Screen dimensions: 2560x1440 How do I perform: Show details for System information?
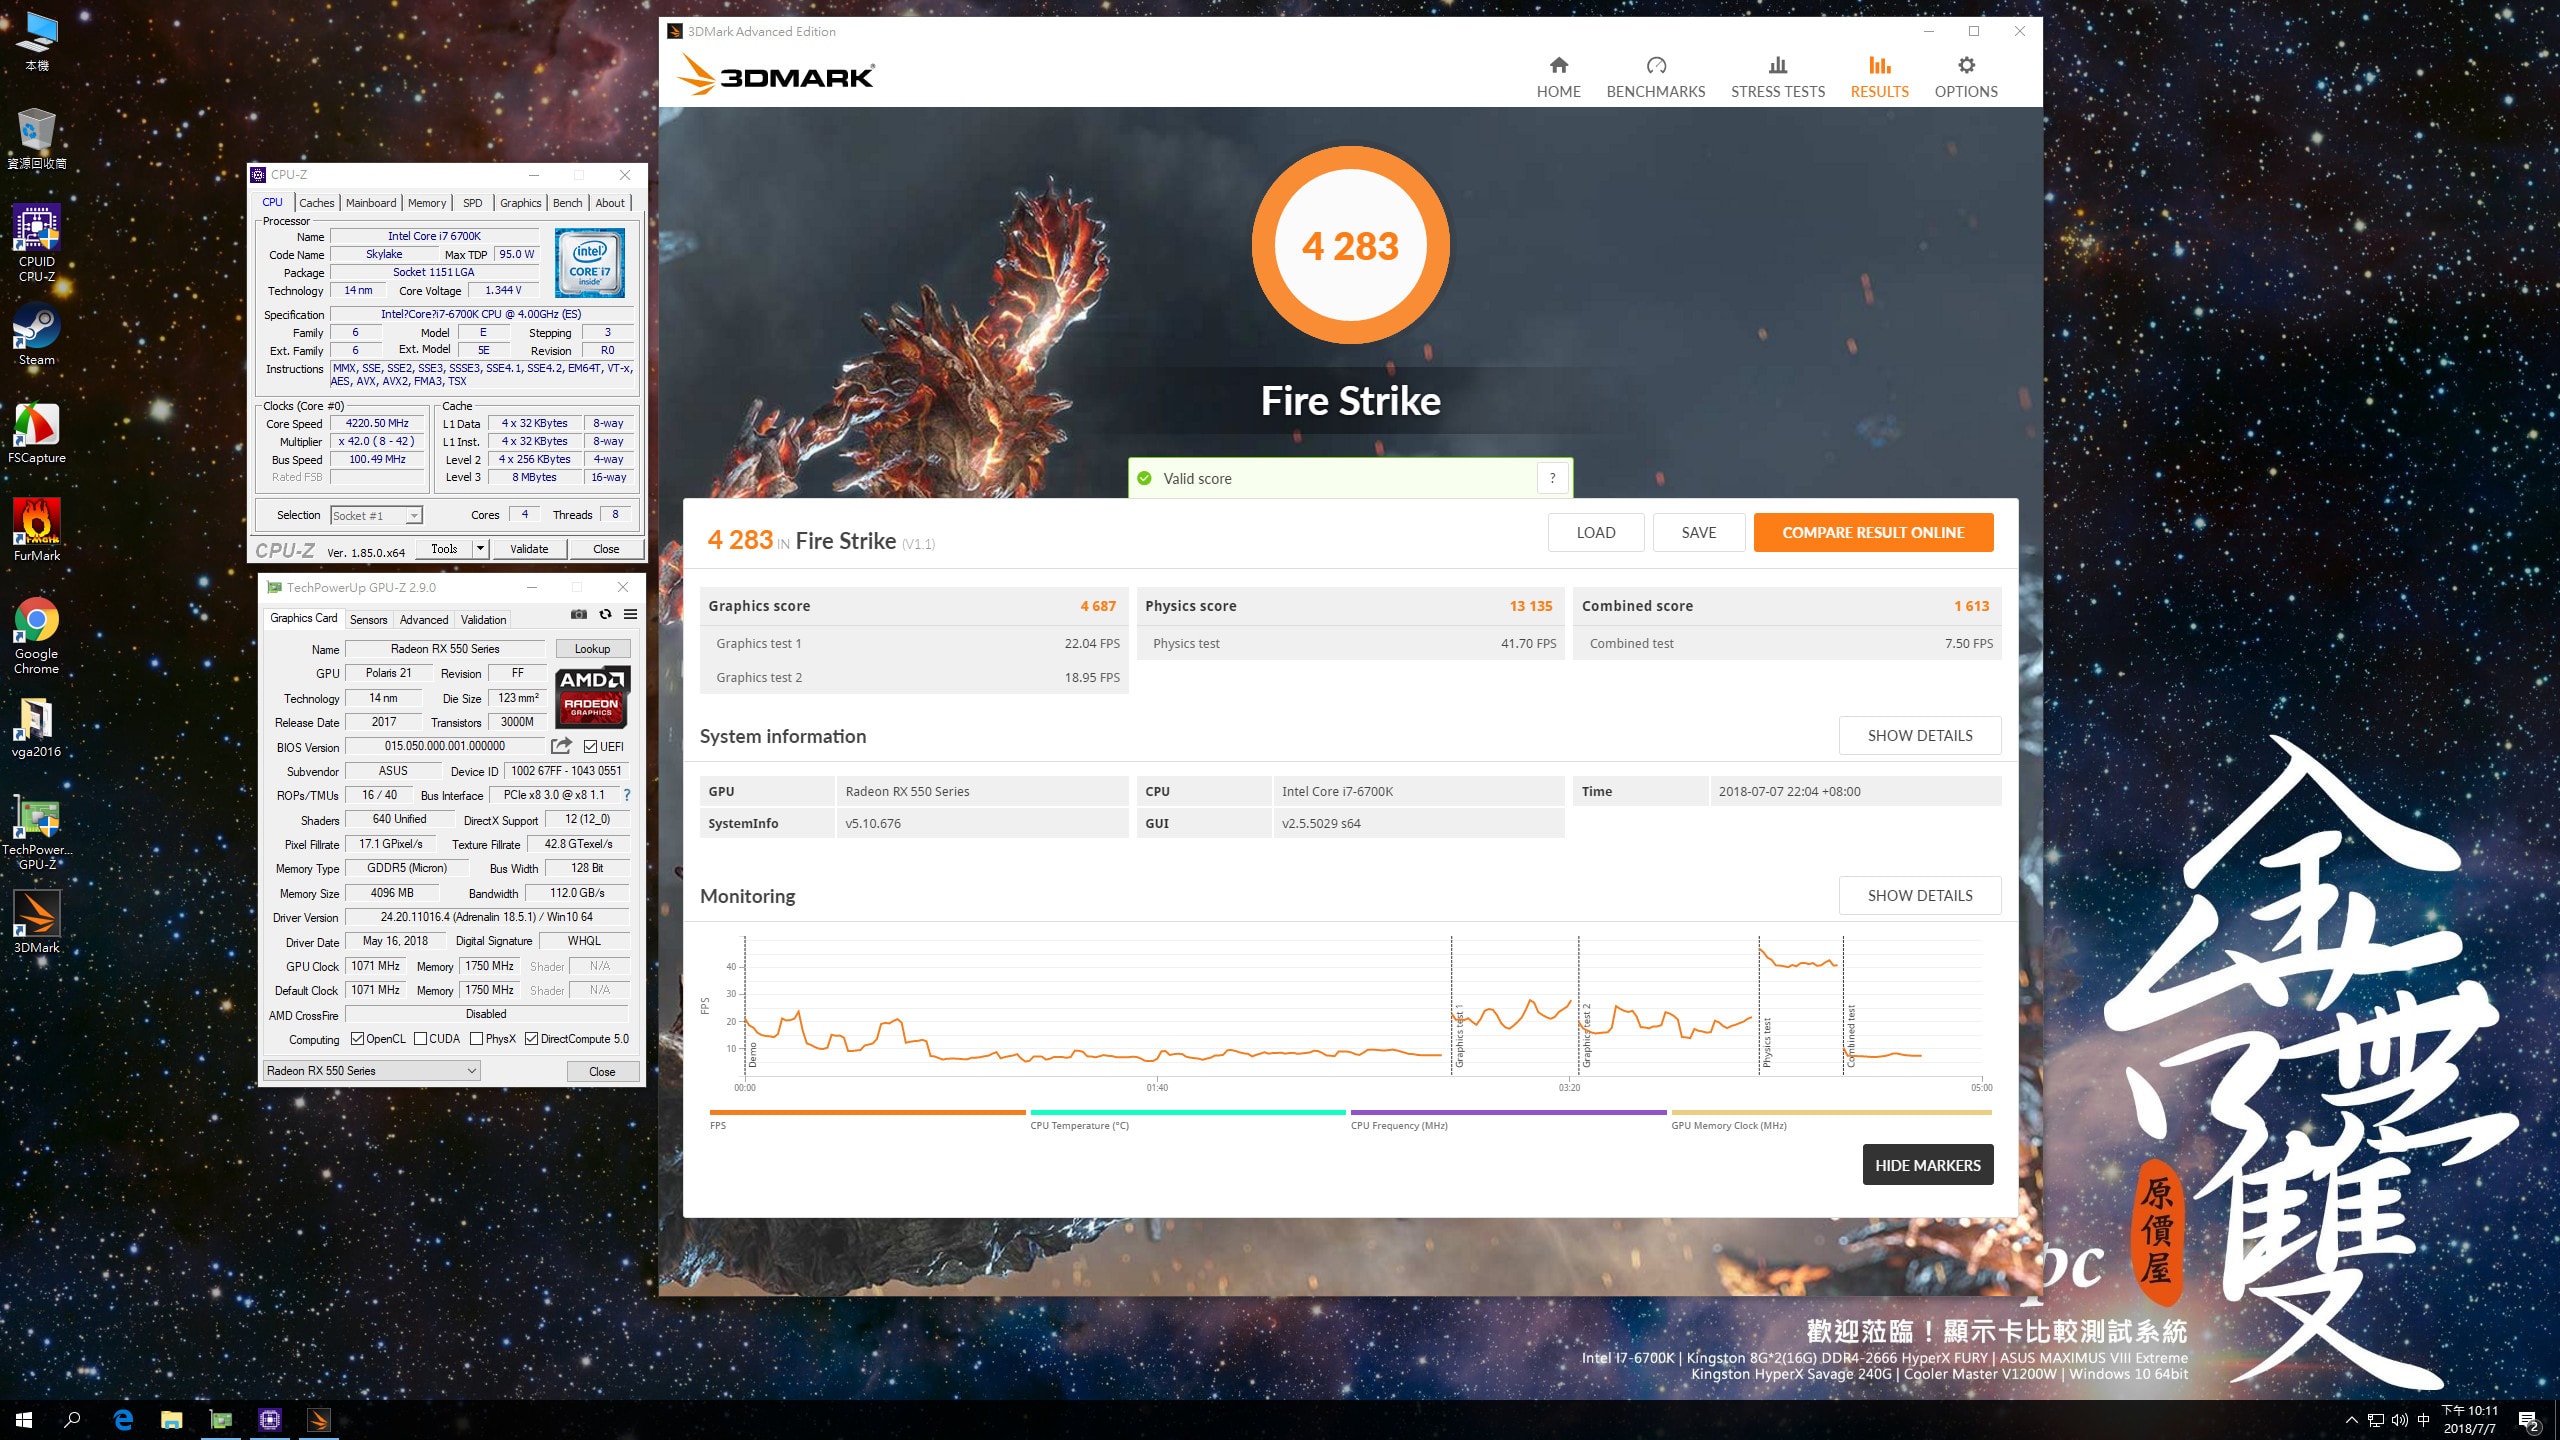click(x=1920, y=736)
